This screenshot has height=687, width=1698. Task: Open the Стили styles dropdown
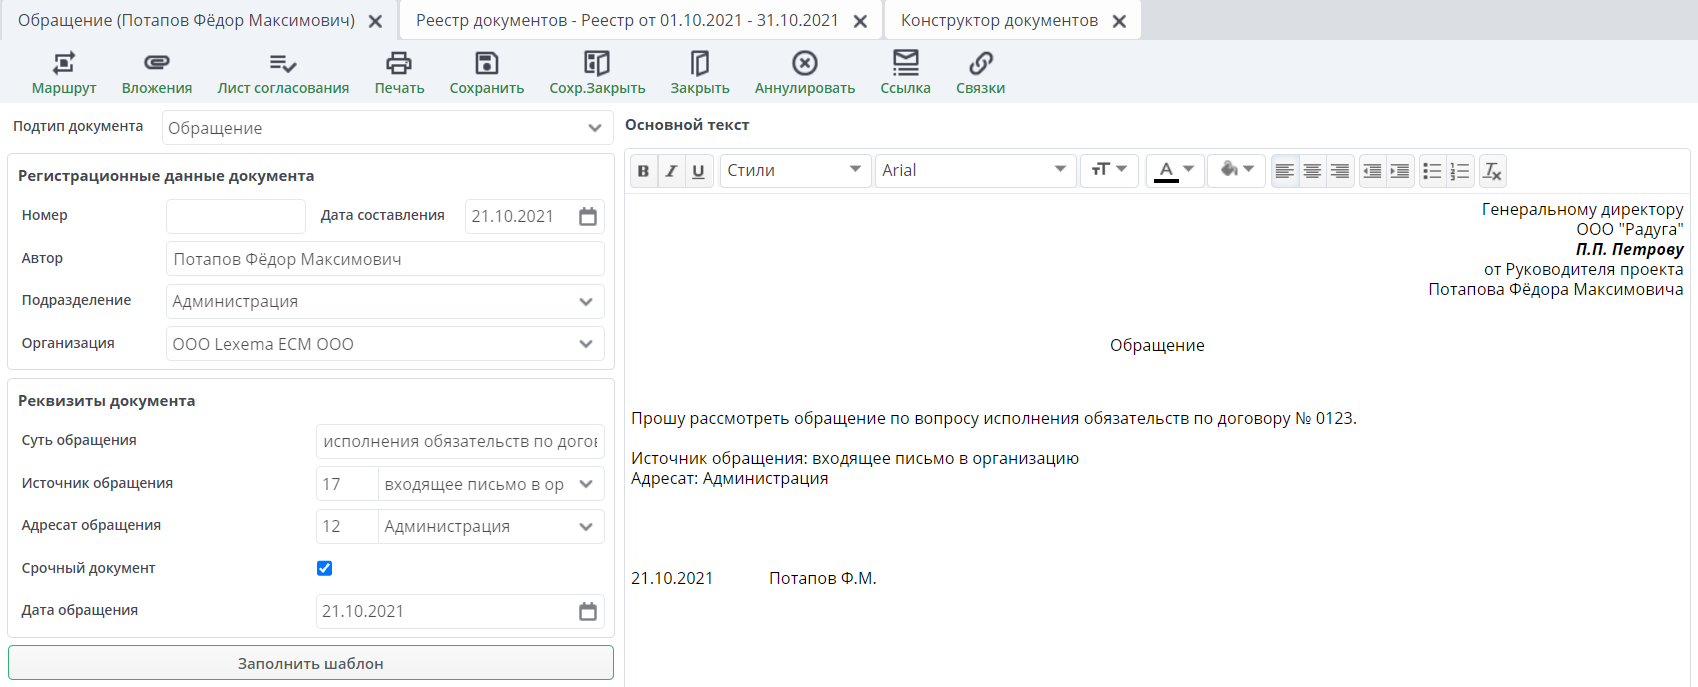pyautogui.click(x=794, y=171)
